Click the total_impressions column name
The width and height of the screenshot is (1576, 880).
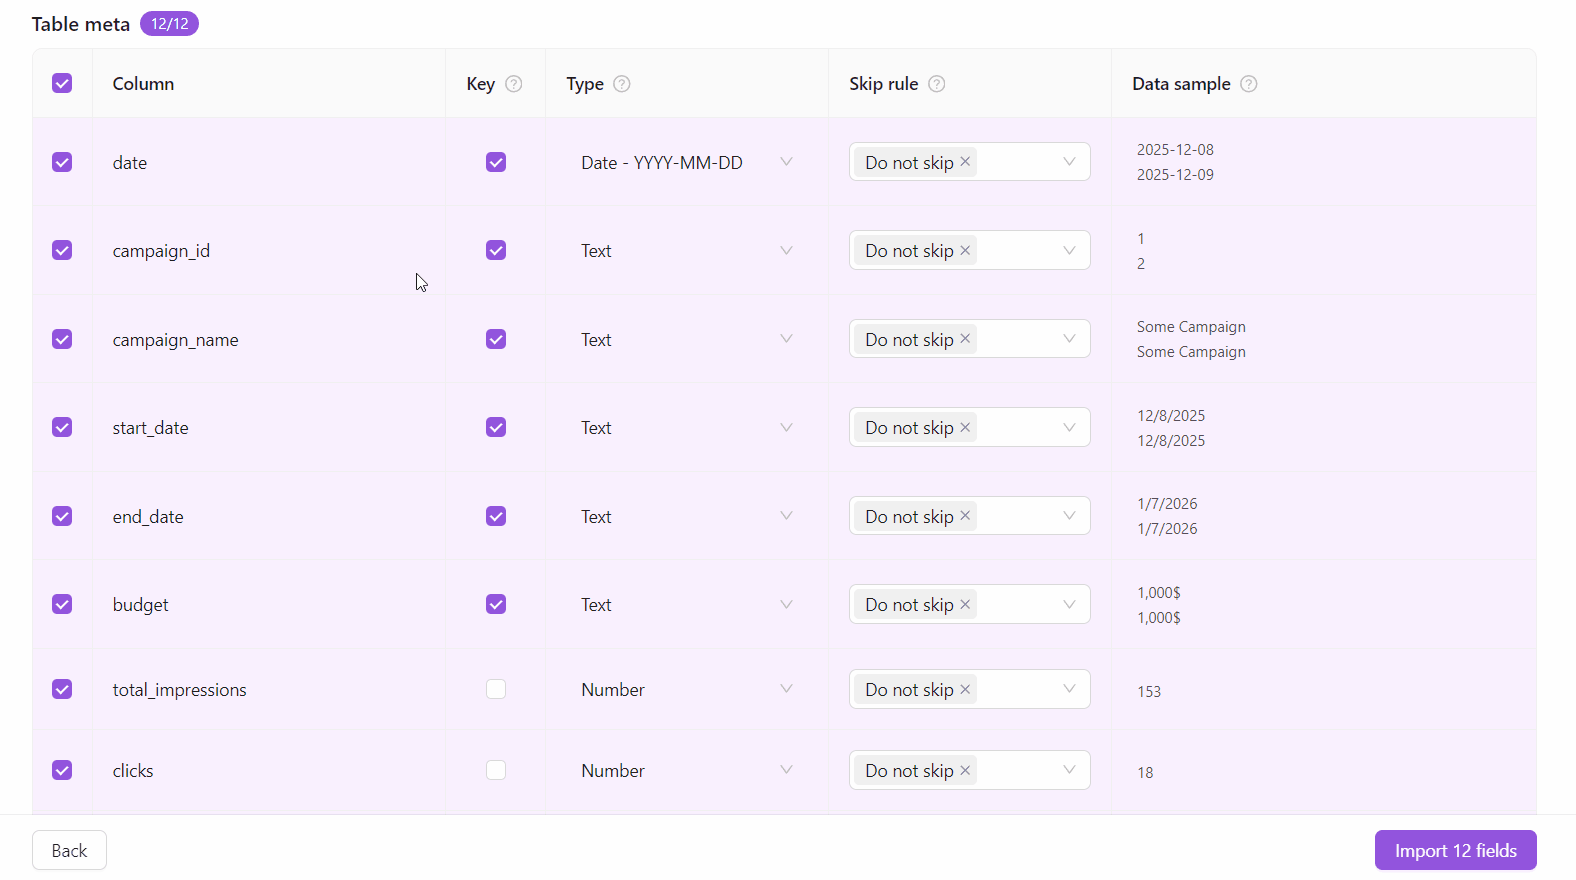(x=179, y=690)
